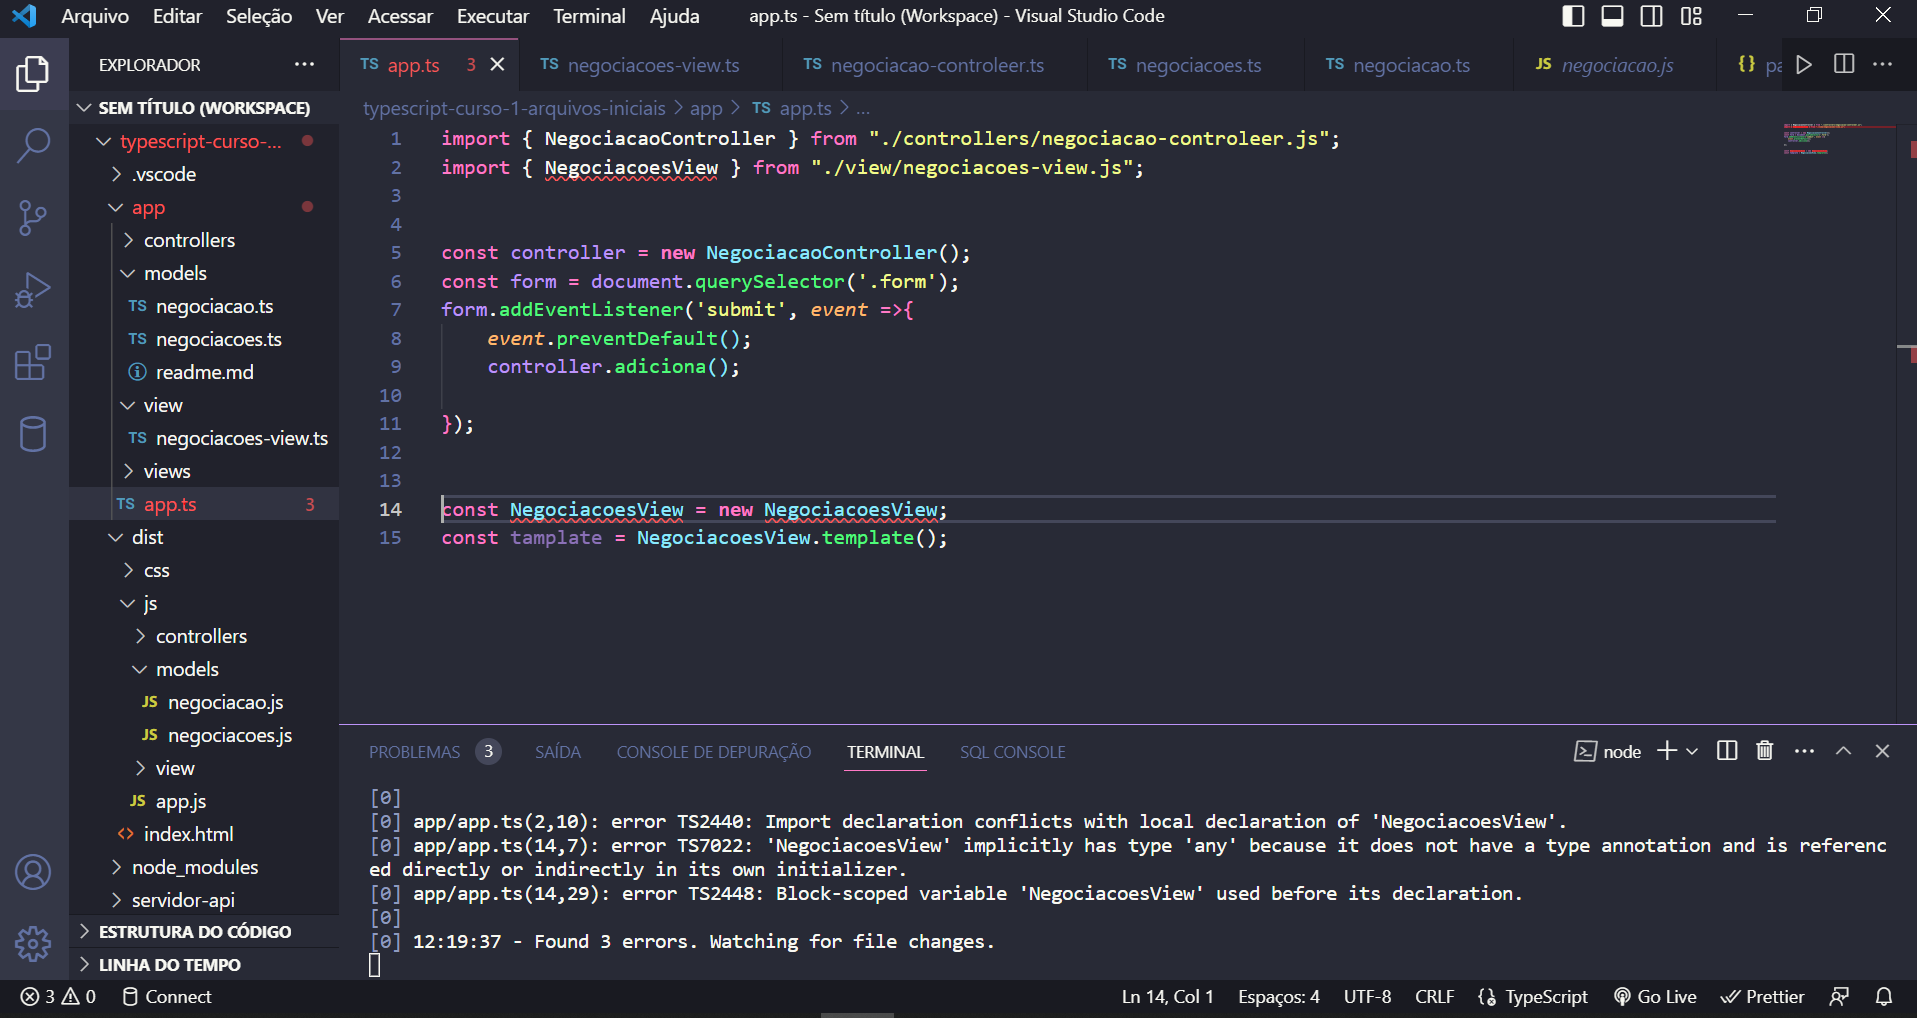The width and height of the screenshot is (1917, 1018).
Task: Collapse the SEM TÍTULO (WORKSPACE) section
Action: click(204, 108)
